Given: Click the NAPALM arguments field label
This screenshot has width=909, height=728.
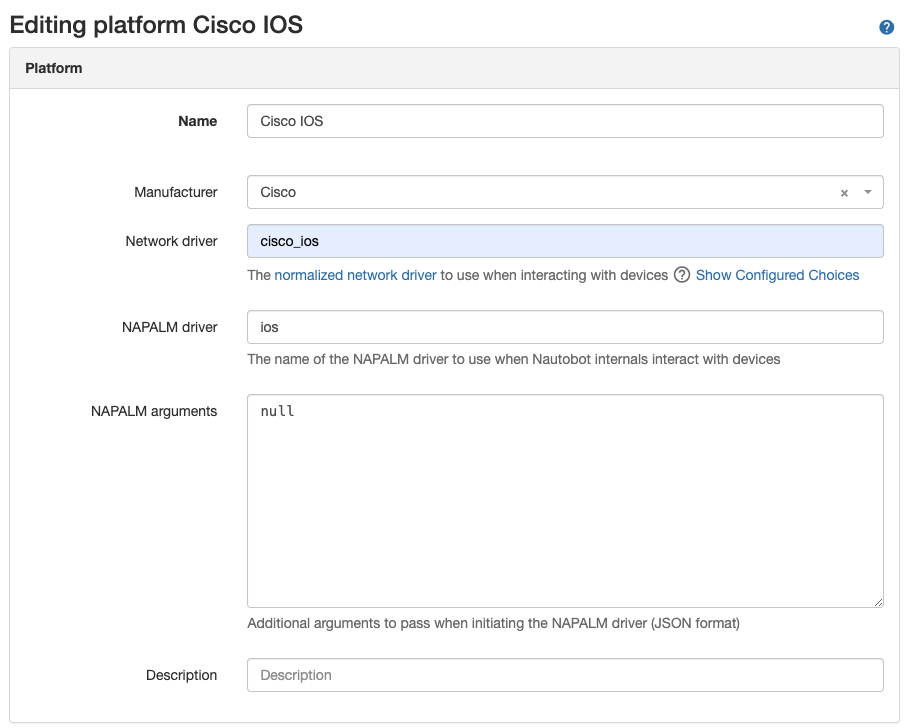Looking at the screenshot, I should [154, 411].
